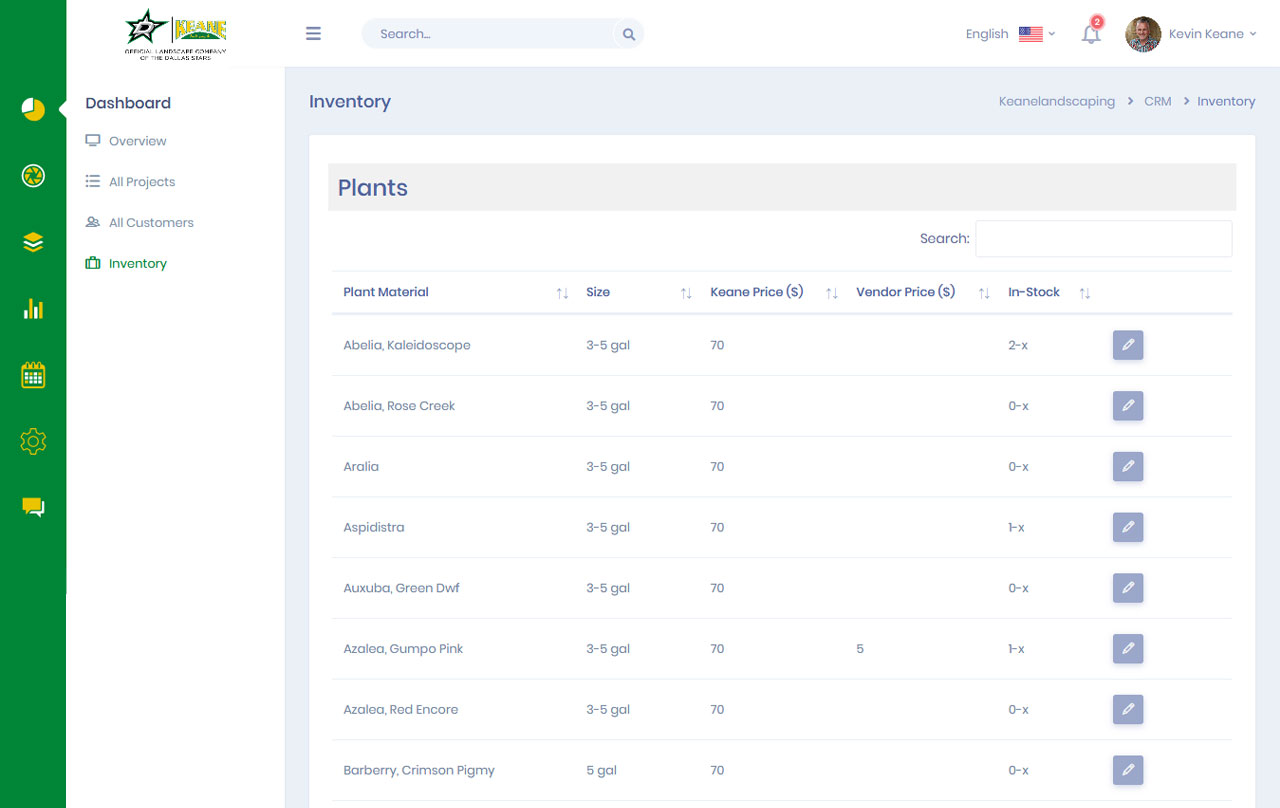The width and height of the screenshot is (1280, 808).
Task: Toggle the hamburger menu button
Action: coord(313,34)
